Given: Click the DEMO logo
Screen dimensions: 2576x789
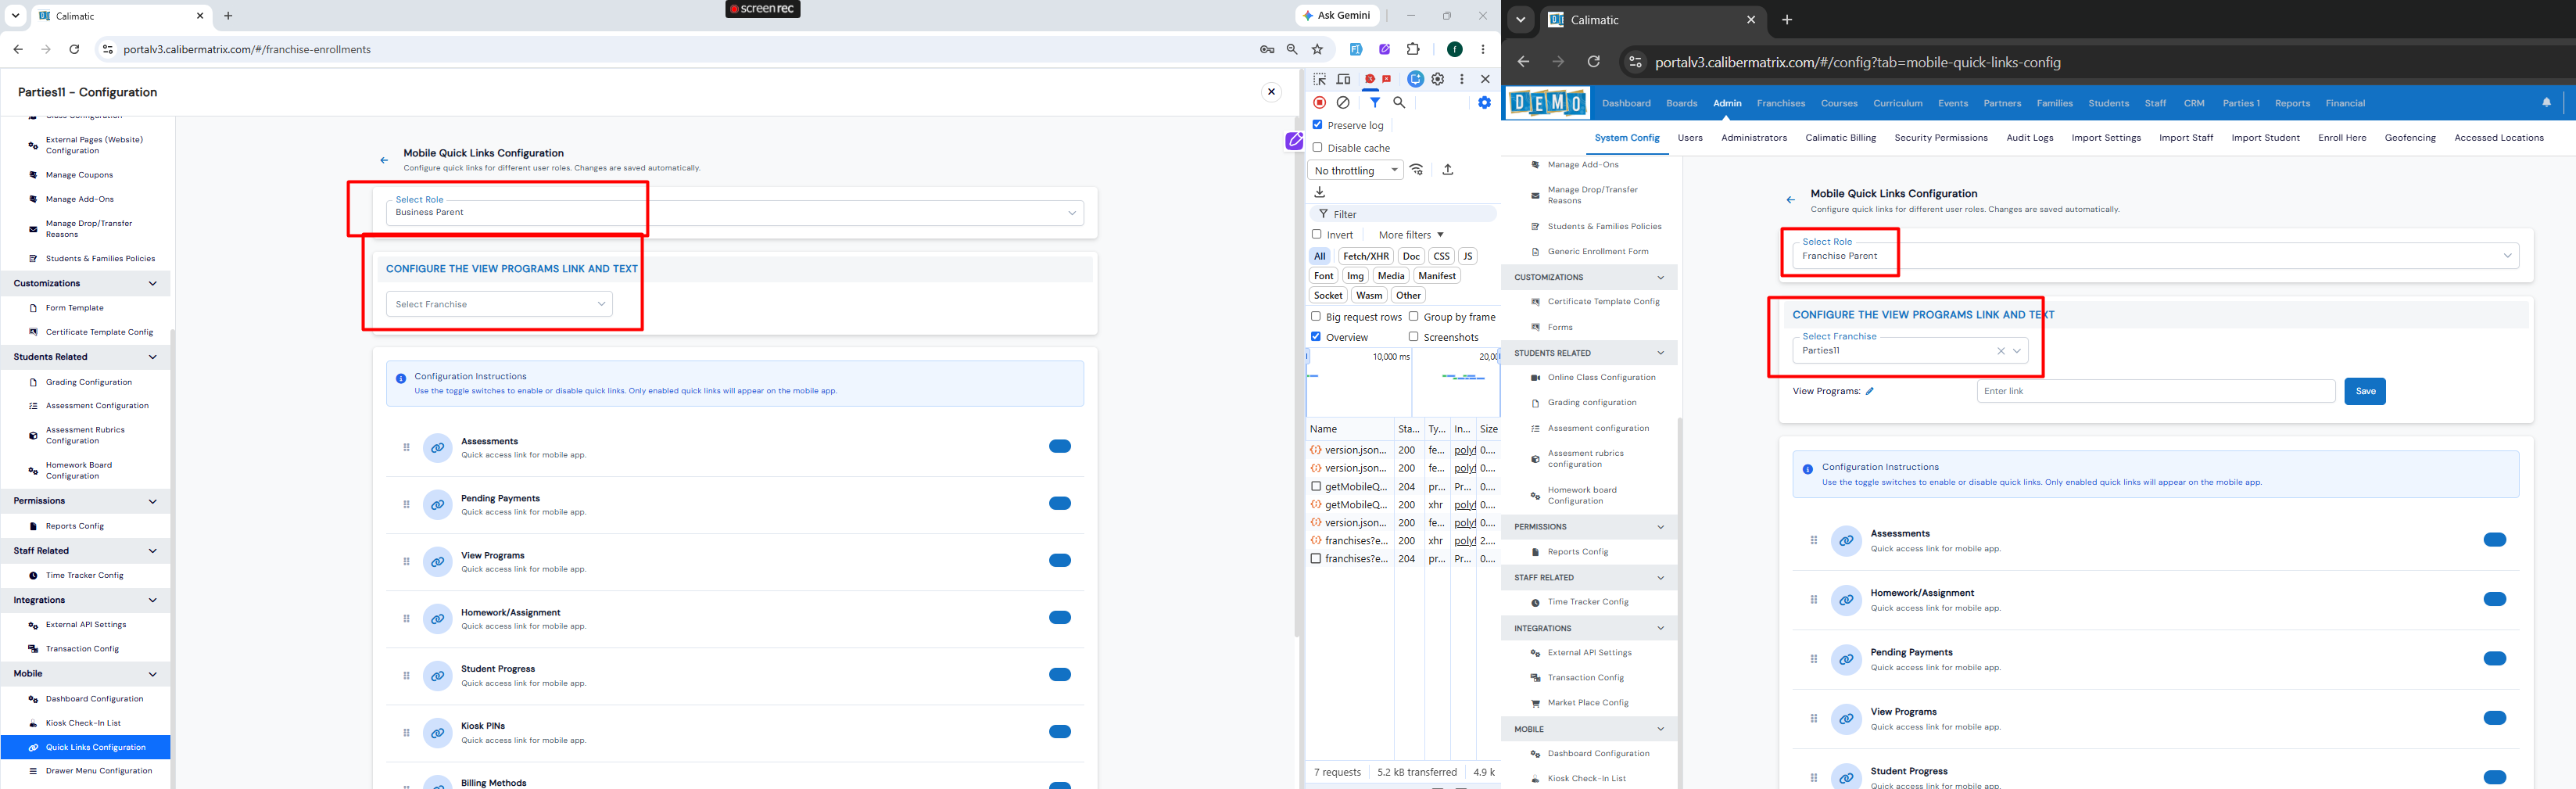Looking at the screenshot, I should pyautogui.click(x=1547, y=102).
